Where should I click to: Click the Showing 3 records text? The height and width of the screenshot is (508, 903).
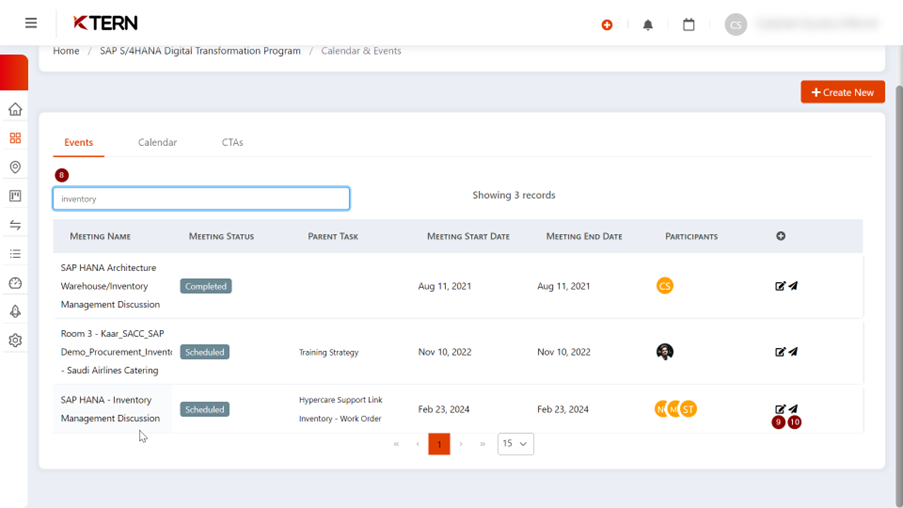514,195
